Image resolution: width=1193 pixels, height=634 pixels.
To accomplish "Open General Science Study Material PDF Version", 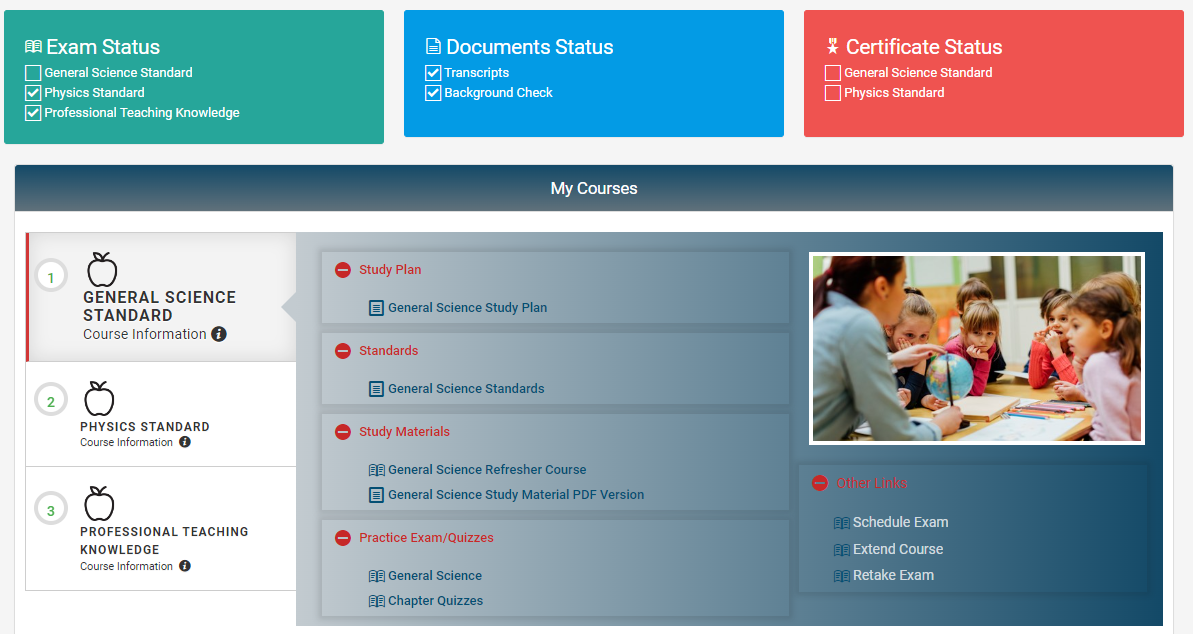I will (516, 494).
